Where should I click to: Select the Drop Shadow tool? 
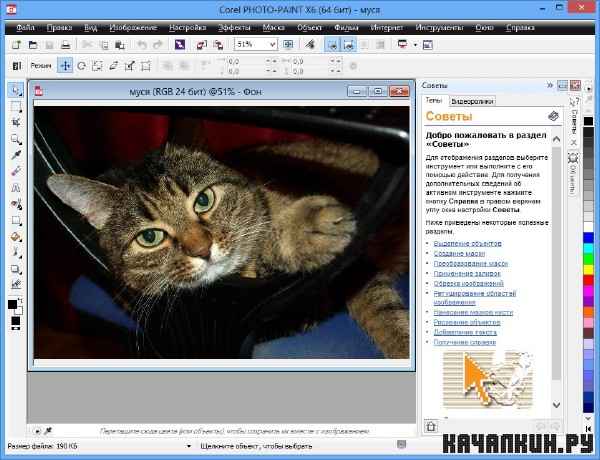click(x=16, y=269)
